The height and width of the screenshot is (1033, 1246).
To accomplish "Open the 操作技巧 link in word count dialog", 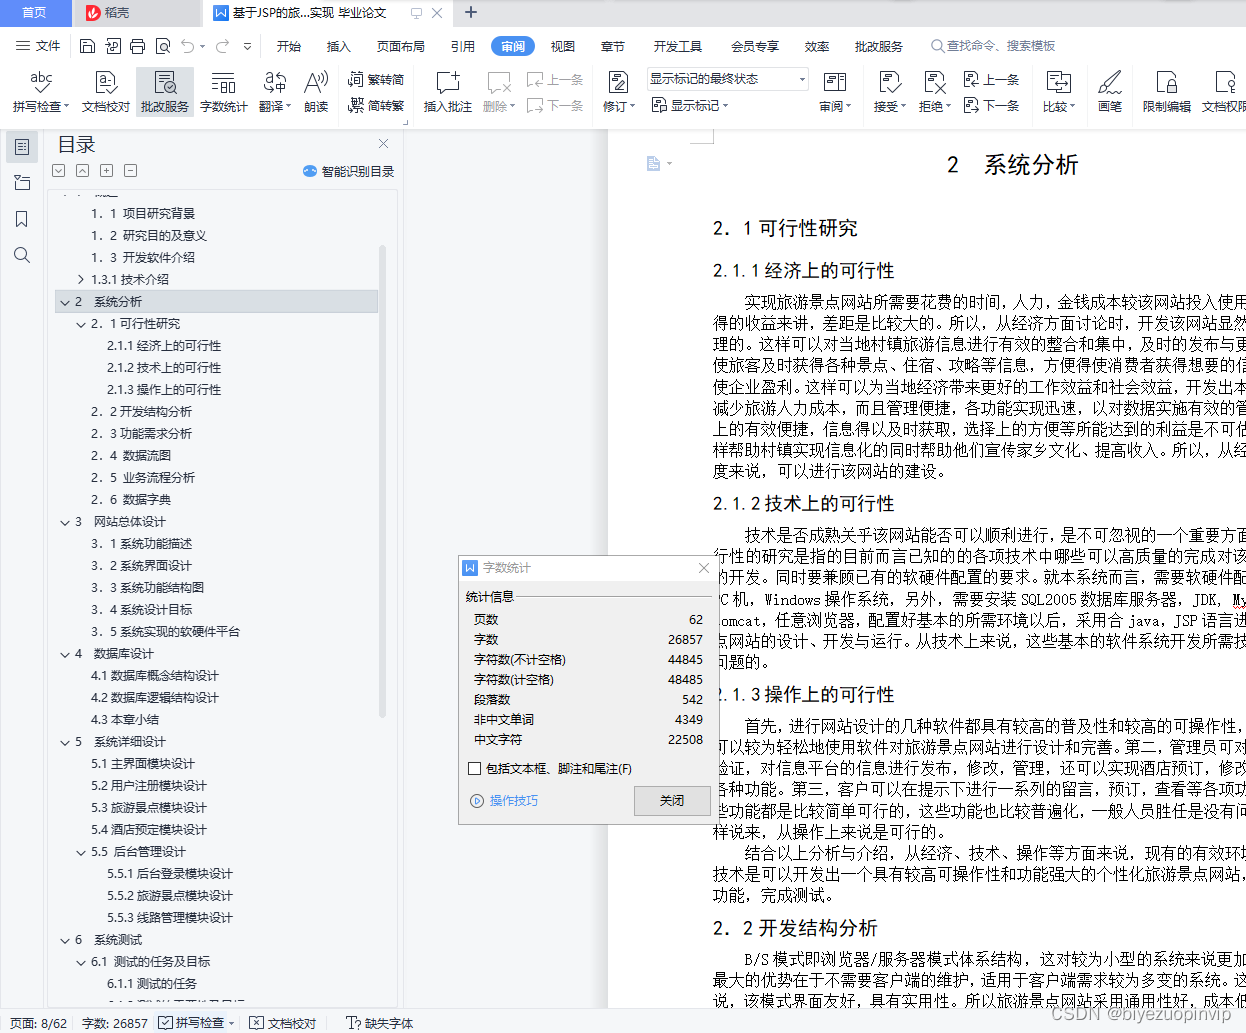I will click(x=505, y=801).
